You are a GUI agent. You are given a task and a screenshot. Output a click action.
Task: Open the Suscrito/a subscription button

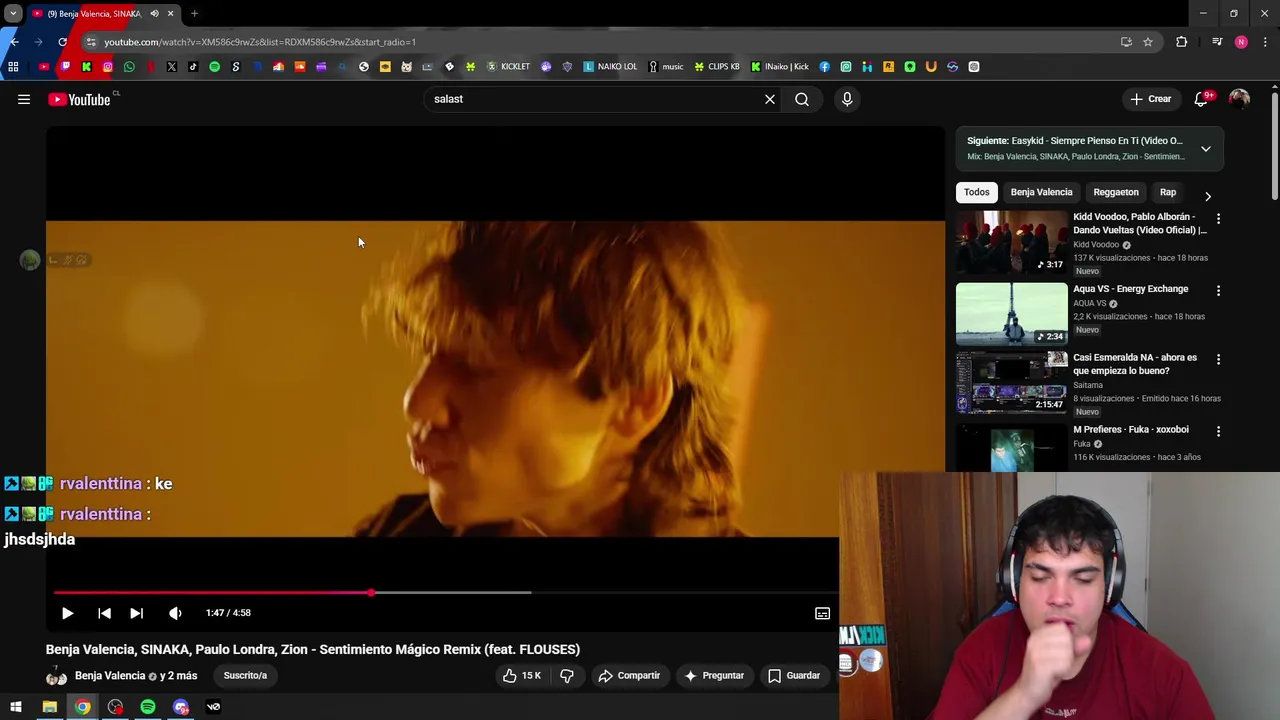pos(245,676)
